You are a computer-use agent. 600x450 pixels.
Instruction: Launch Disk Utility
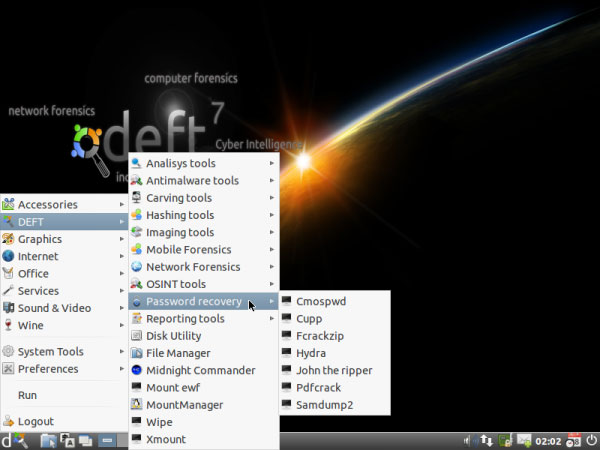pos(204,336)
